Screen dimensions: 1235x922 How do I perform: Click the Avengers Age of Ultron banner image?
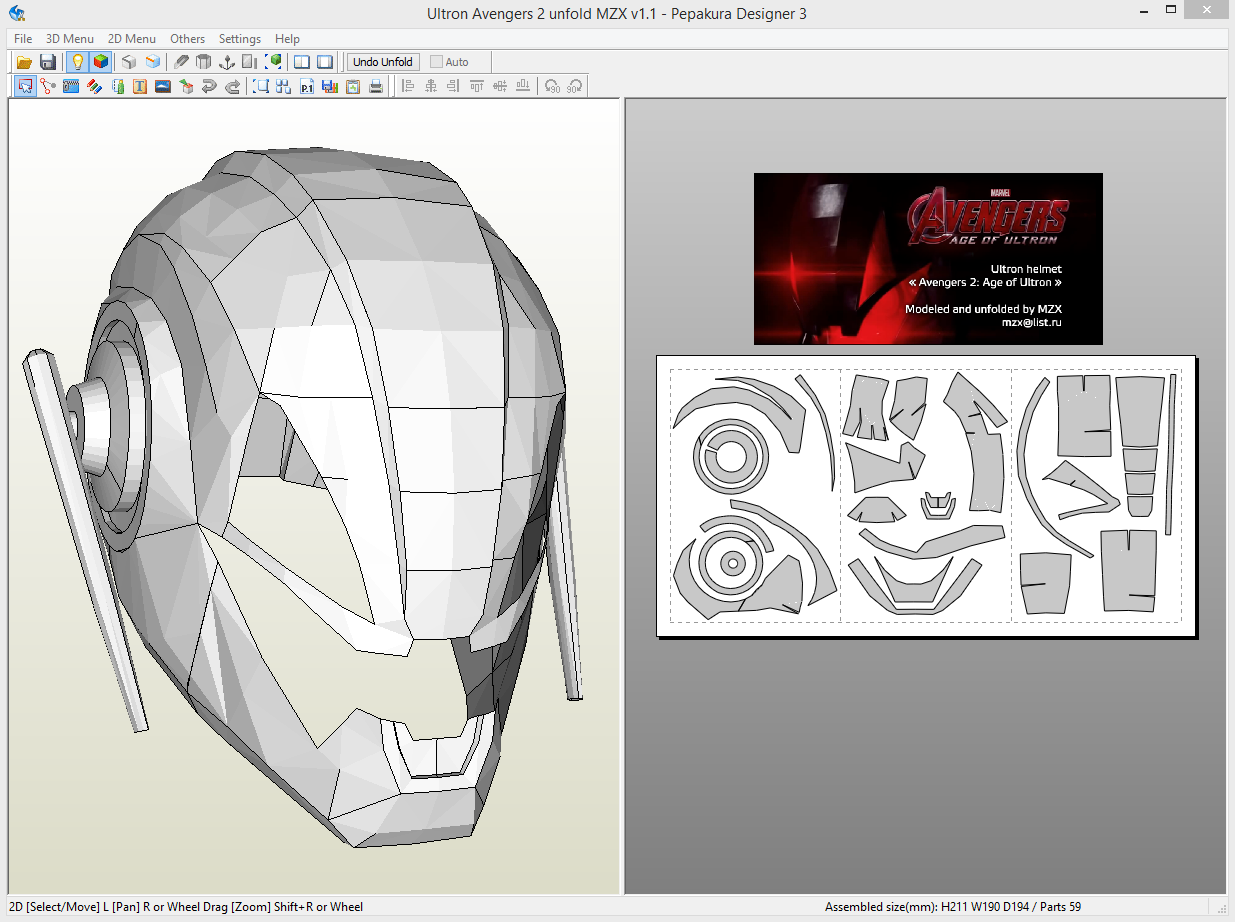pos(928,259)
